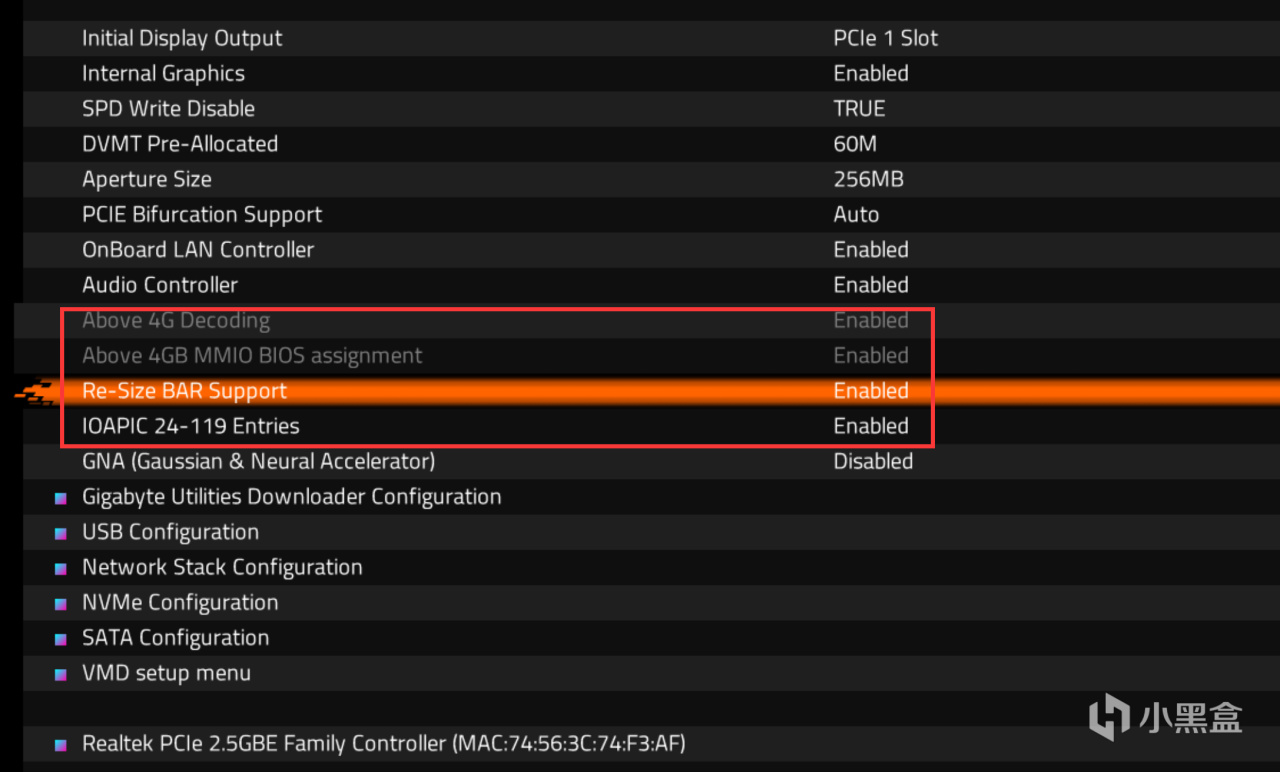Click the square bullet icon beside NVMe Configuration
The width and height of the screenshot is (1280, 772).
(x=61, y=603)
